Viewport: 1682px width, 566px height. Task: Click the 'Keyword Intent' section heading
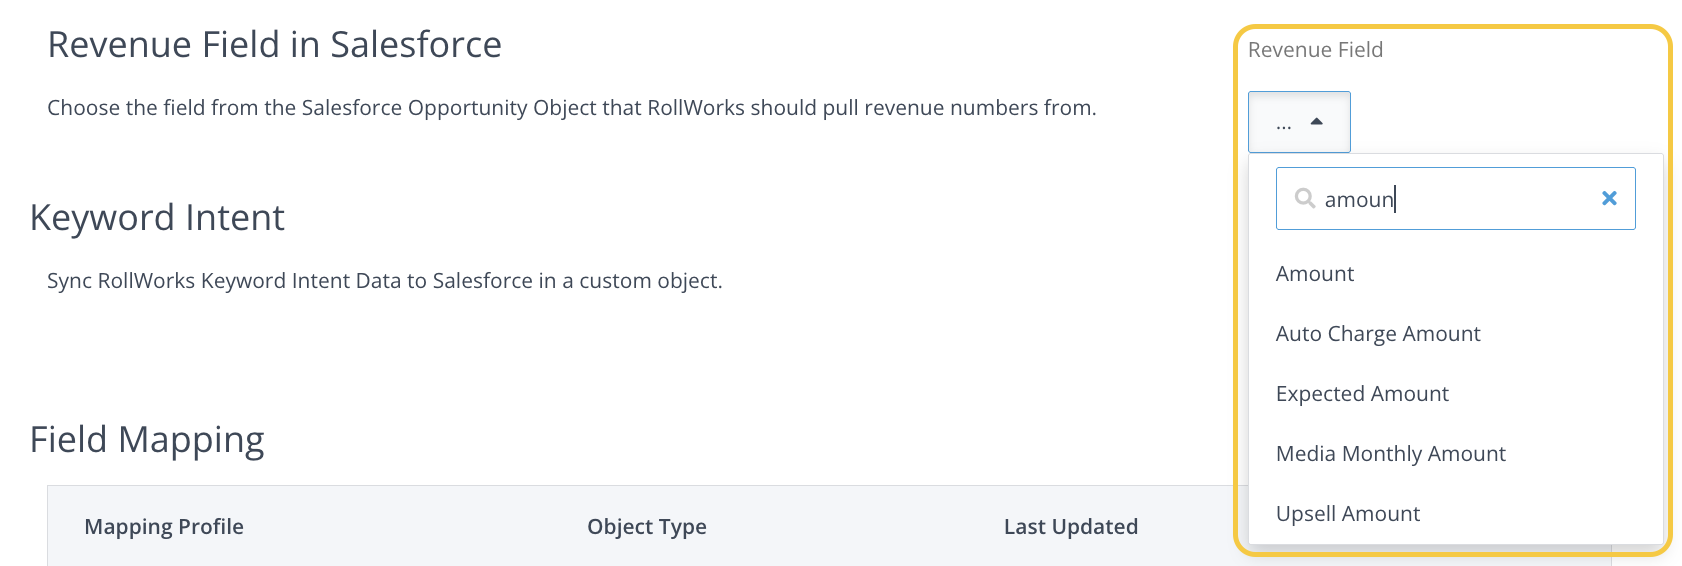[157, 218]
